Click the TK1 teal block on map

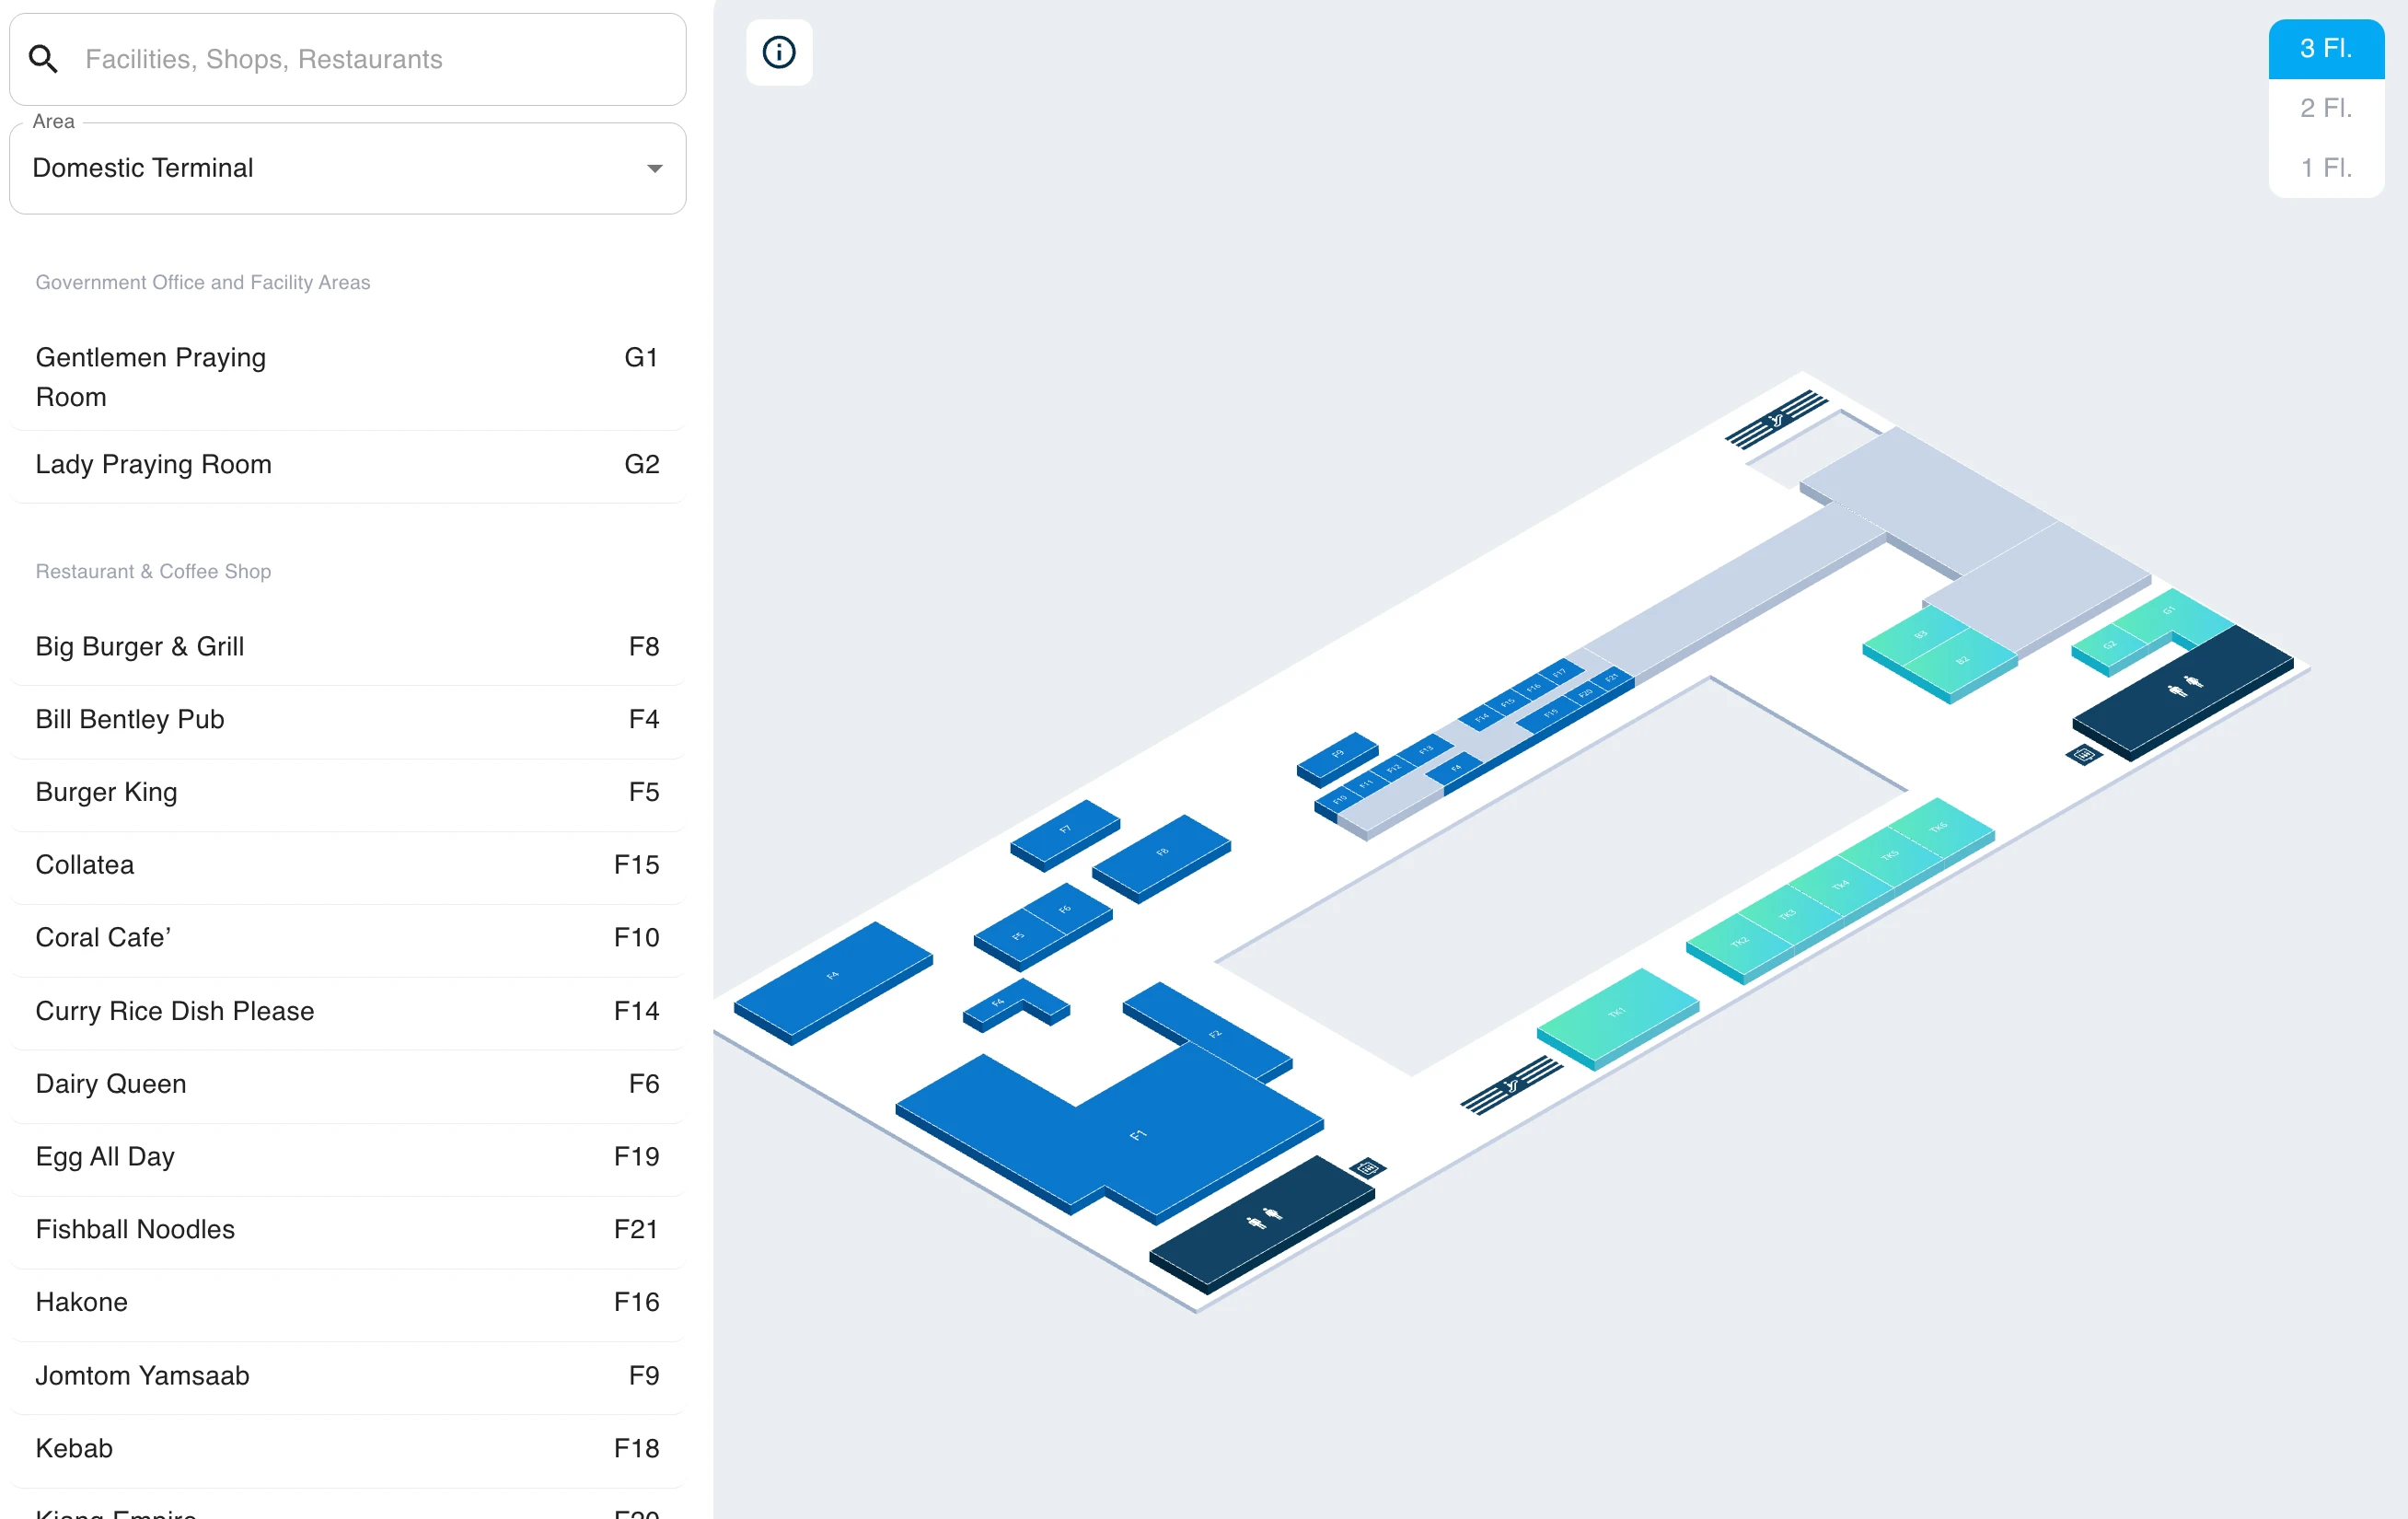coord(1616,1013)
